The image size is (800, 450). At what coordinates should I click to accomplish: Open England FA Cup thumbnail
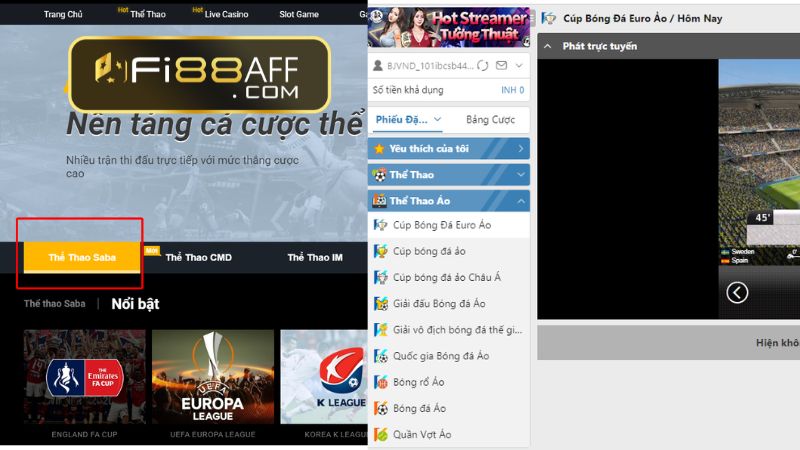[85, 377]
